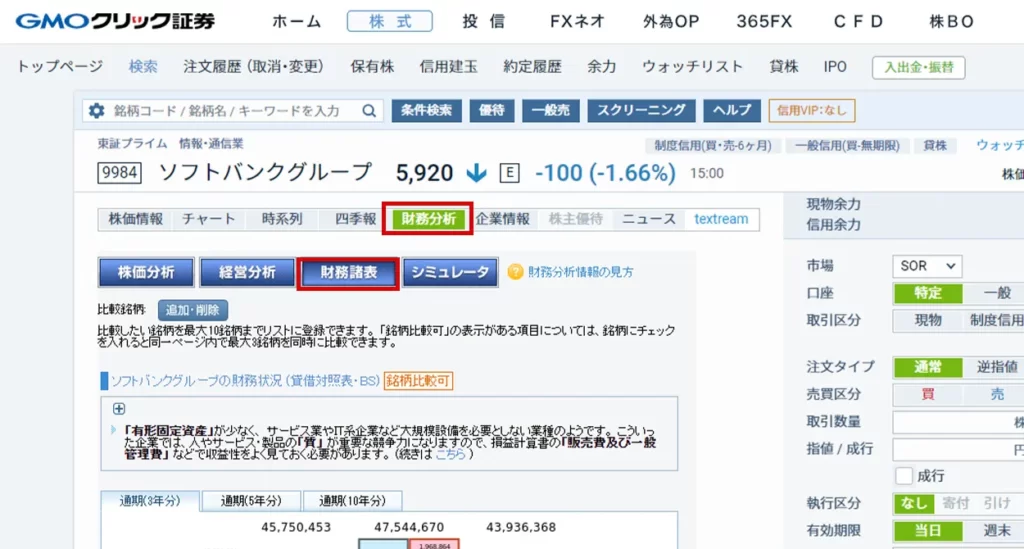Open 信用建玉 submenu
1024x549 pixels.
tap(449, 67)
